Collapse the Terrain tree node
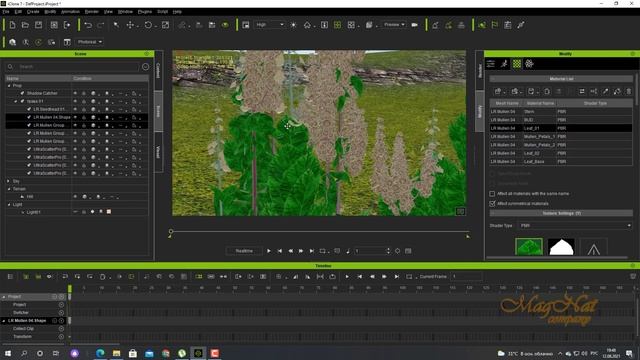The width and height of the screenshot is (640, 360). tap(9, 189)
